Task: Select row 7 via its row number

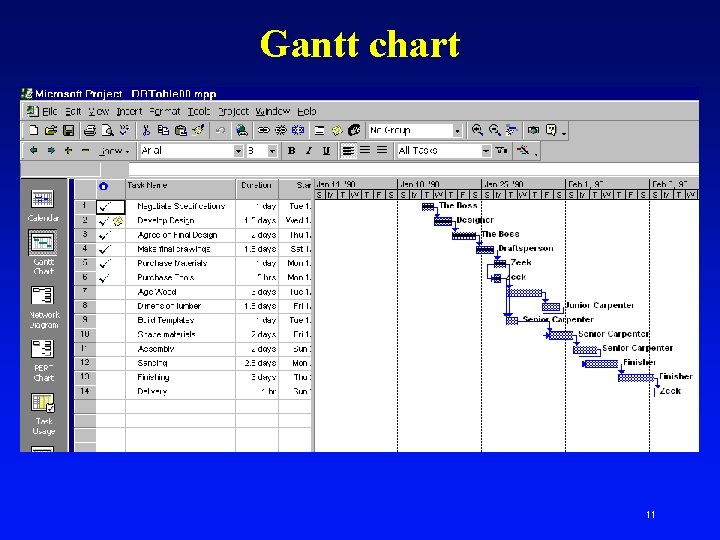Action: (x=85, y=292)
